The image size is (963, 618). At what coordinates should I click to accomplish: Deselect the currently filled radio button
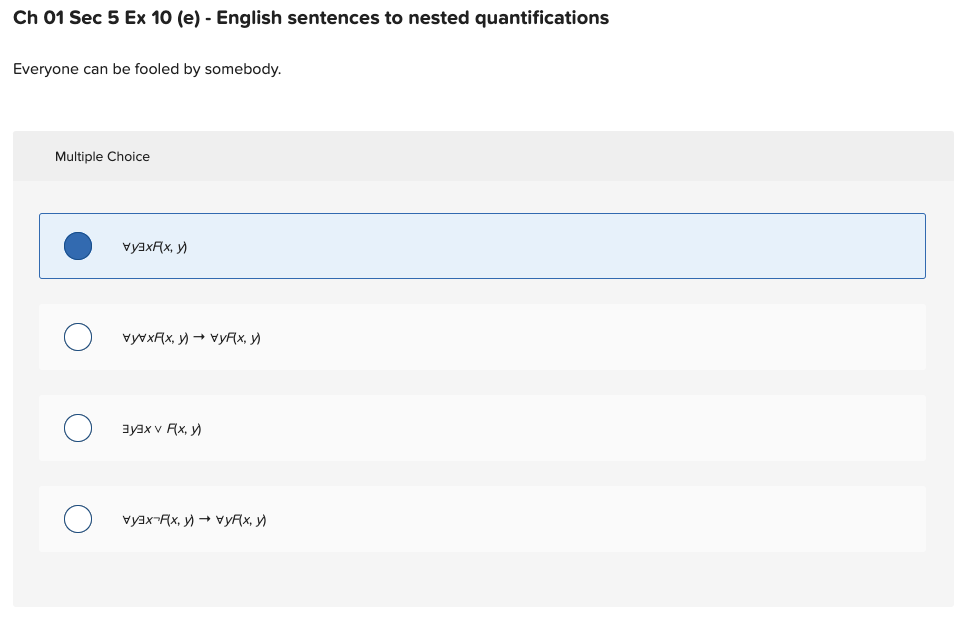77,245
